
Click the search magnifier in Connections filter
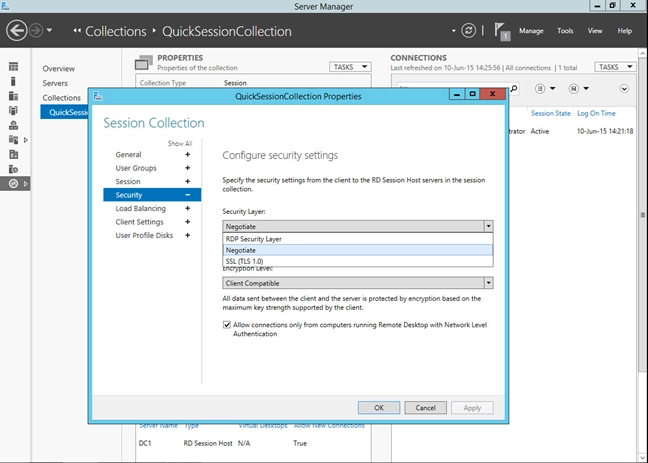tap(514, 88)
